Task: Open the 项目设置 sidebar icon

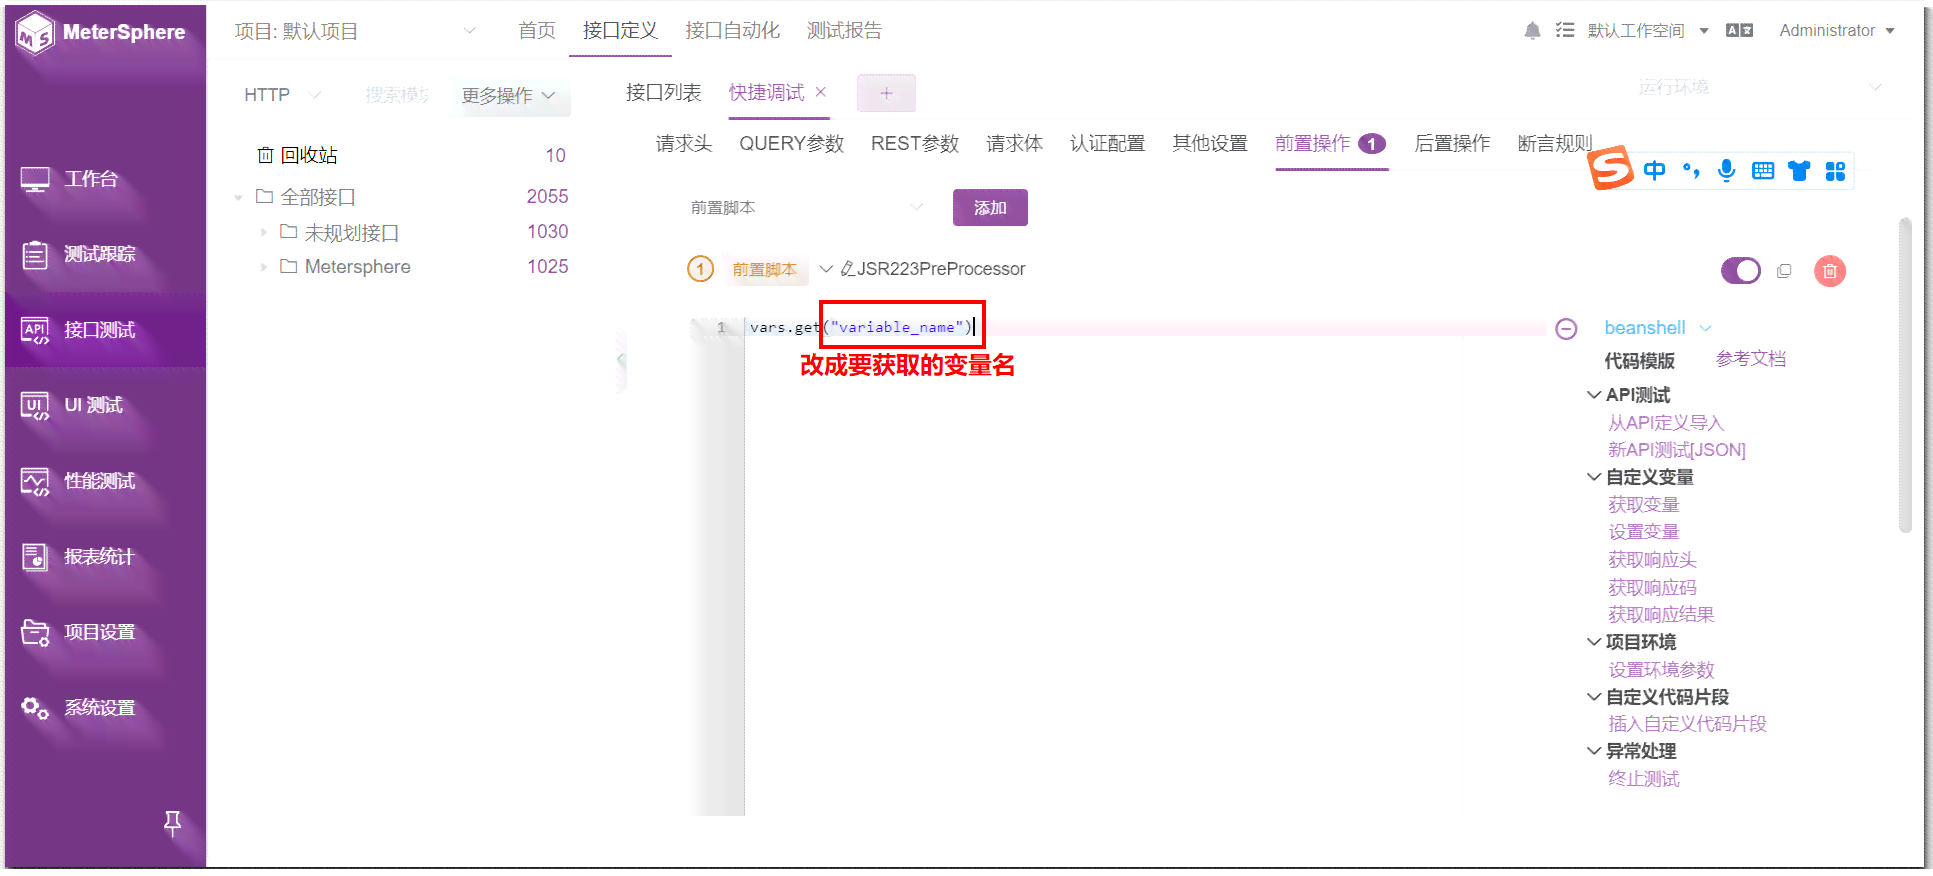Action: [35, 633]
